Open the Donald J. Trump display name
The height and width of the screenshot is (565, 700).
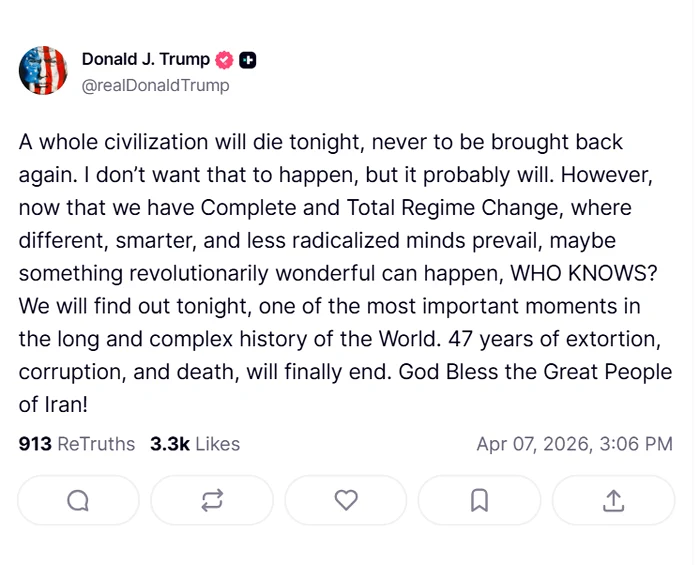146,60
